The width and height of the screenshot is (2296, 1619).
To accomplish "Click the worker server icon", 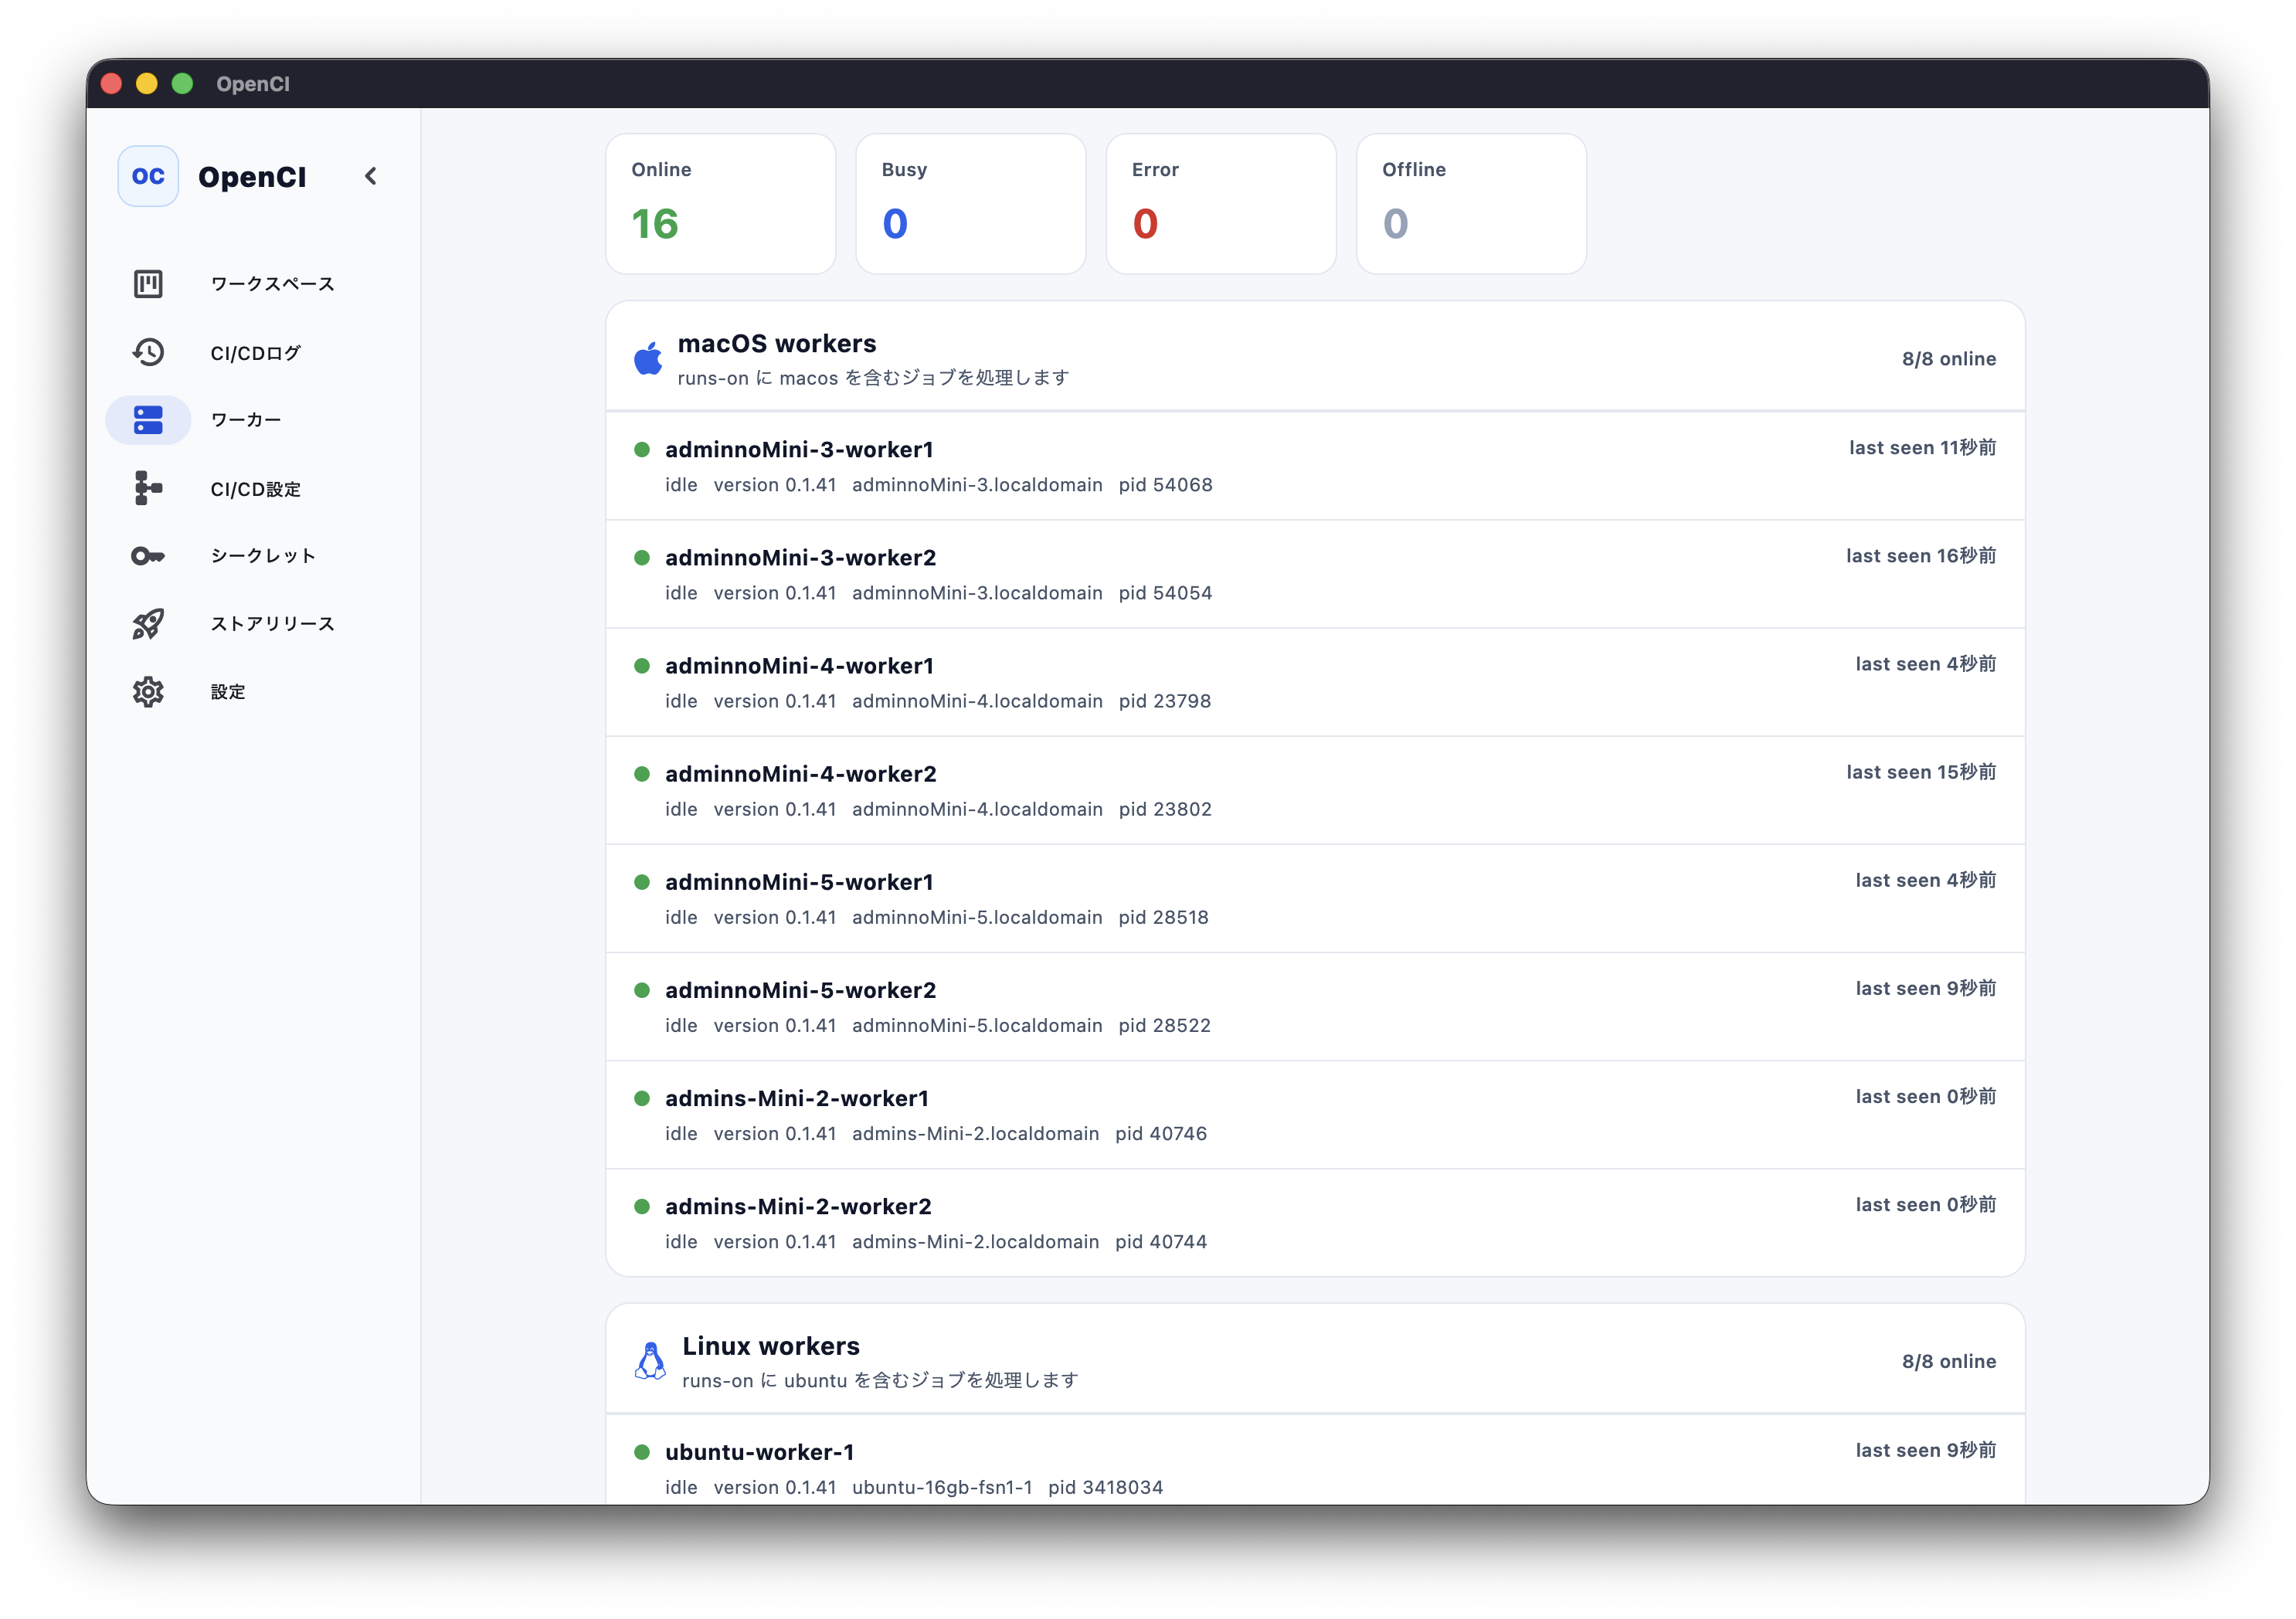I will 148,420.
